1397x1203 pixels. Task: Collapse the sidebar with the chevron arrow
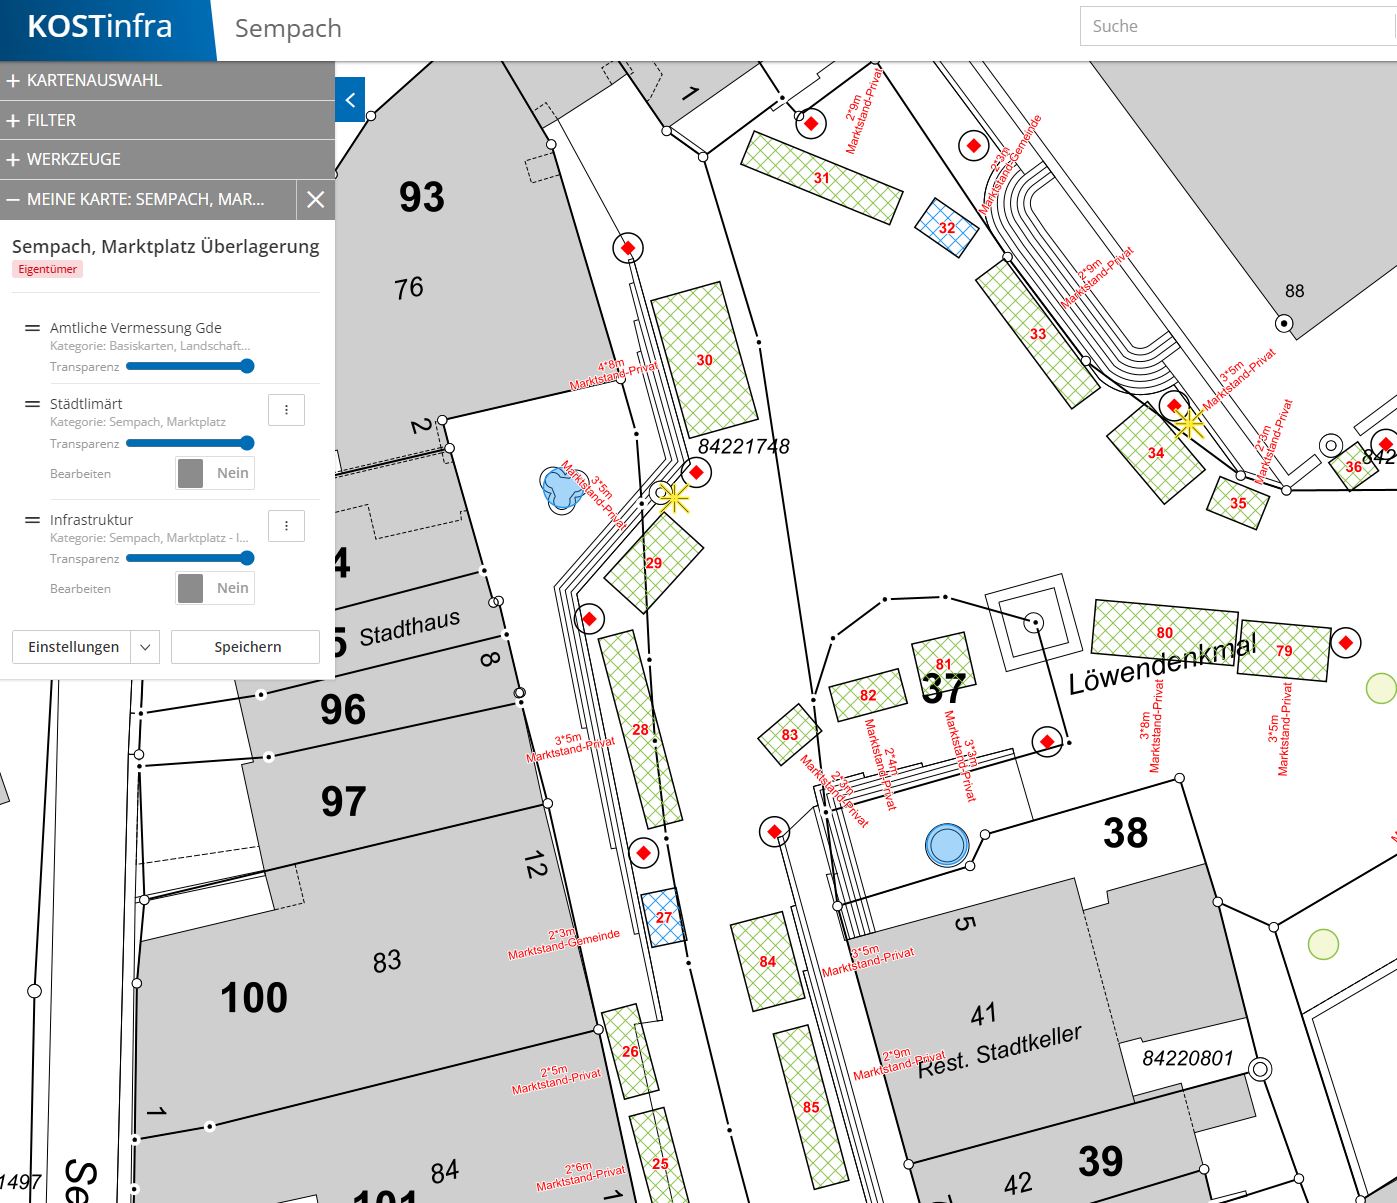[x=350, y=100]
